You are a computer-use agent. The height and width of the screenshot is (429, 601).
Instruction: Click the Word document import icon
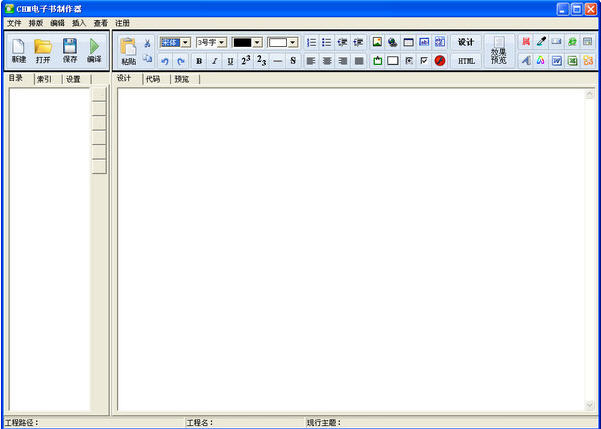pyautogui.click(x=557, y=61)
